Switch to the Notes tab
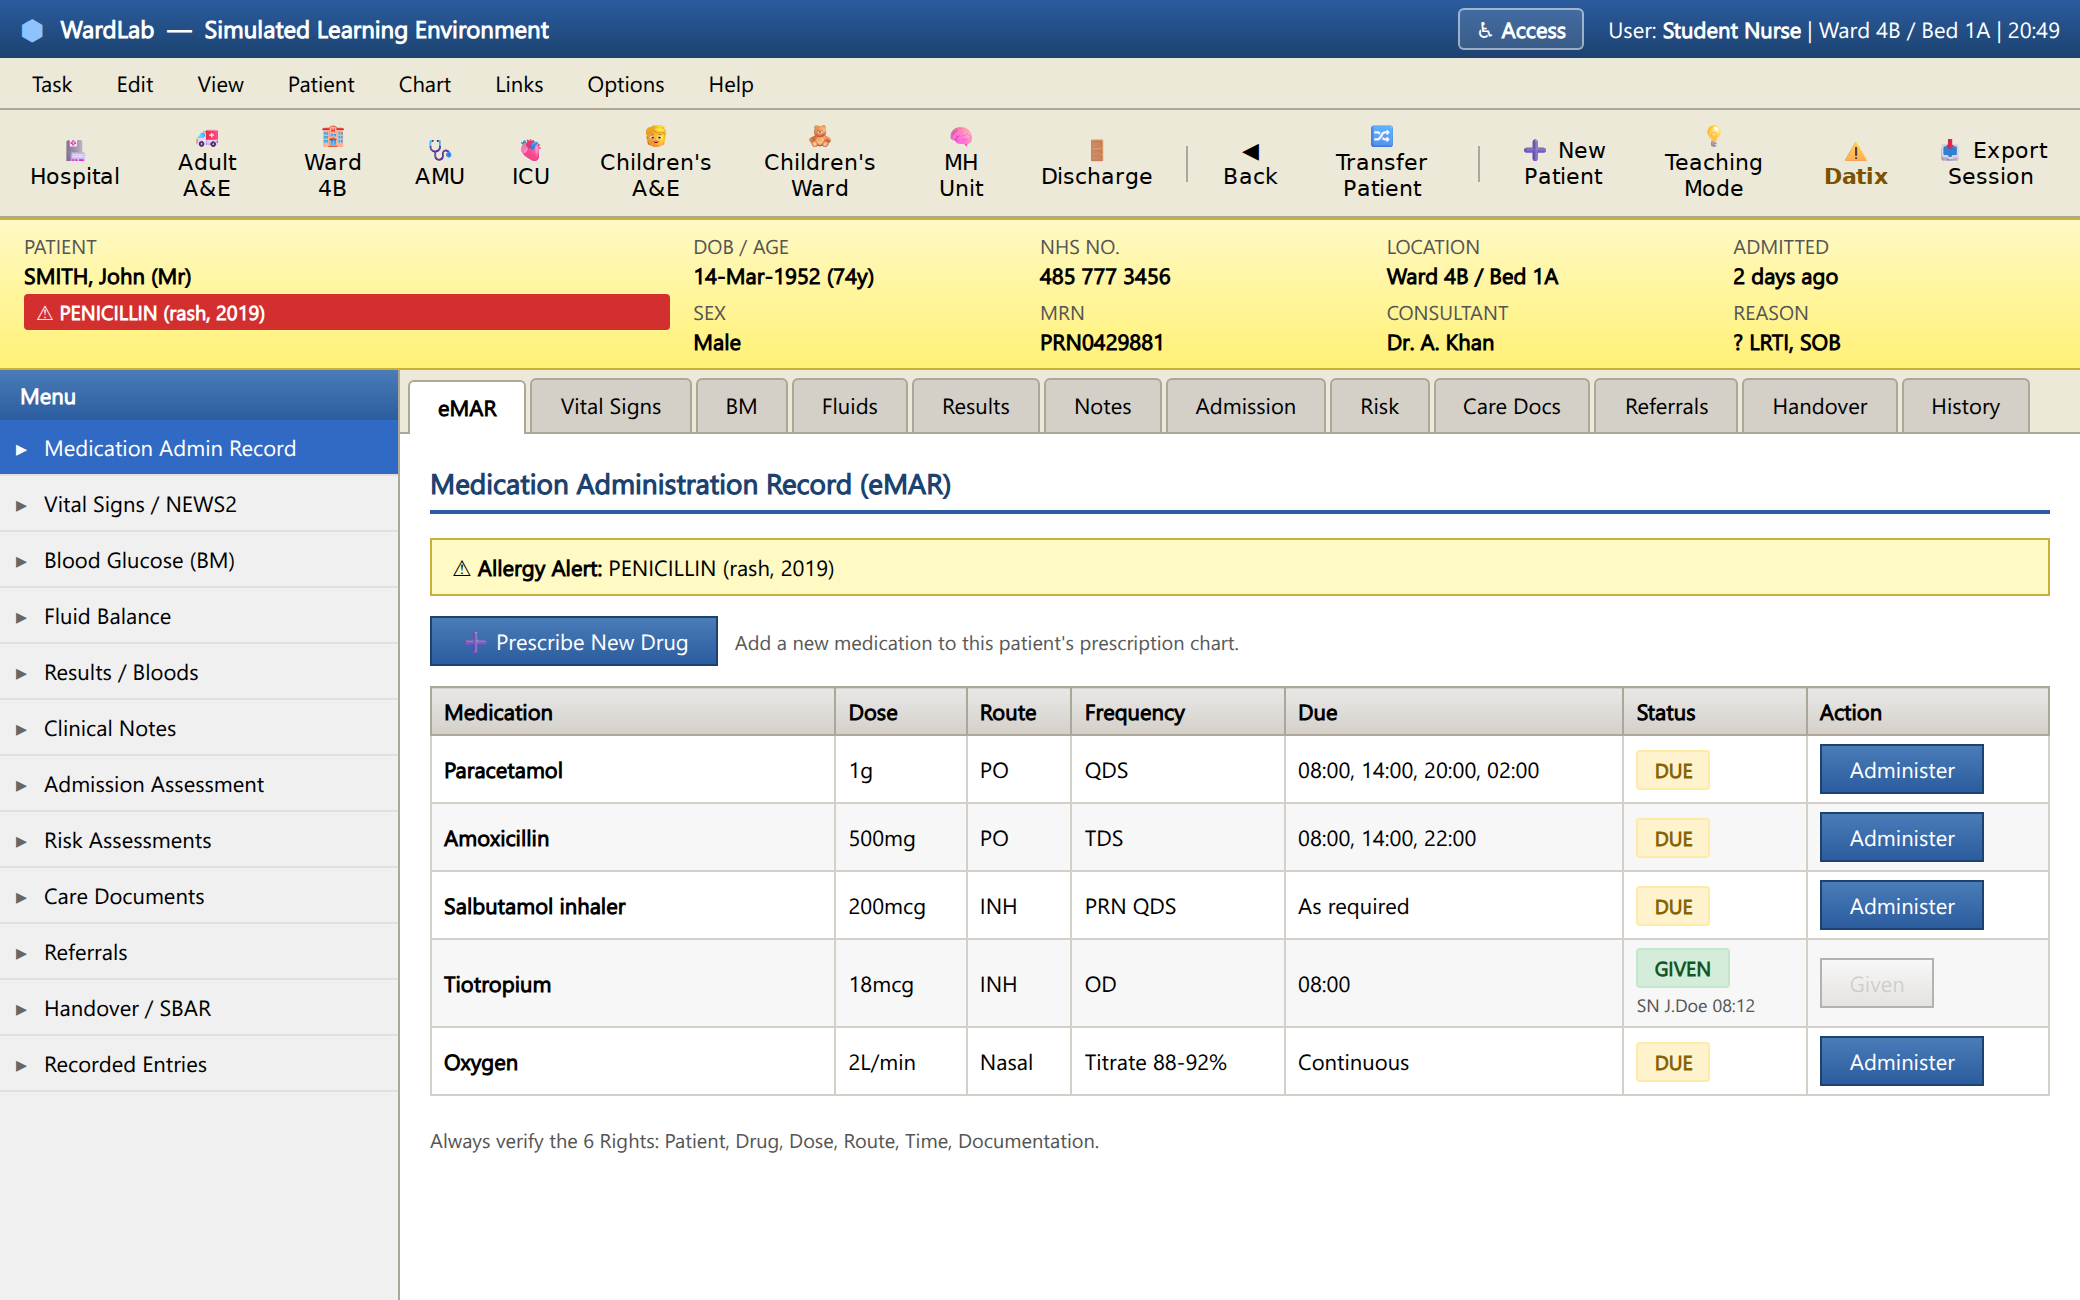 tap(1103, 406)
